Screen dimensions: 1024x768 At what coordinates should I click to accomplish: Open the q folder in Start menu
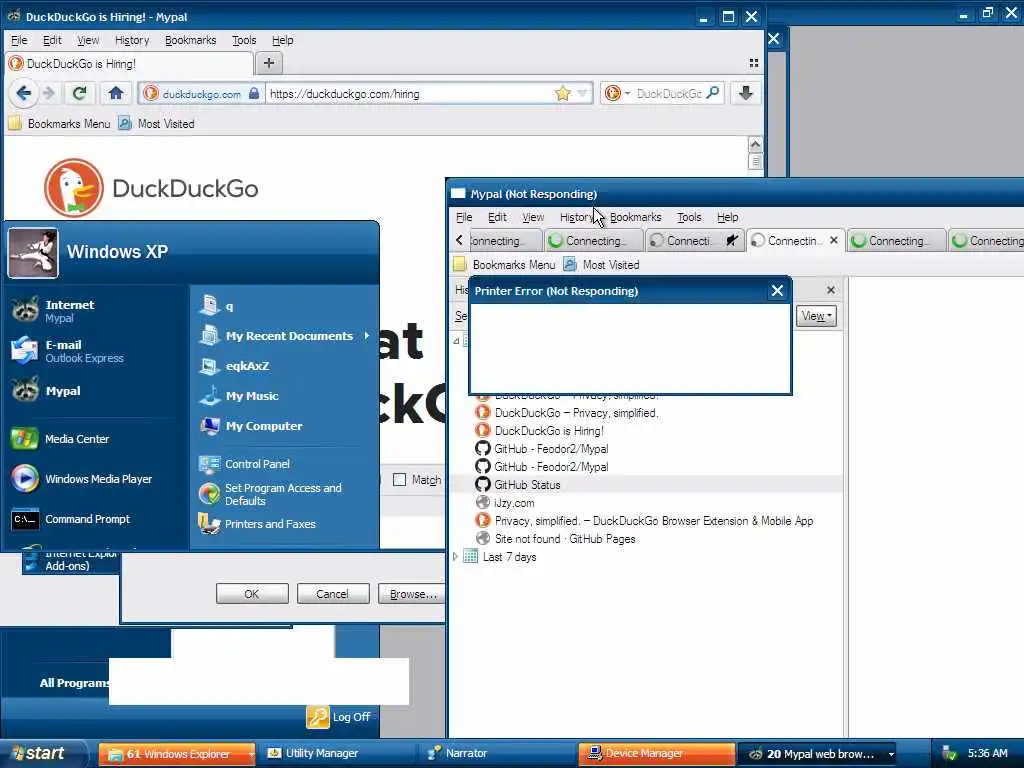click(x=229, y=306)
